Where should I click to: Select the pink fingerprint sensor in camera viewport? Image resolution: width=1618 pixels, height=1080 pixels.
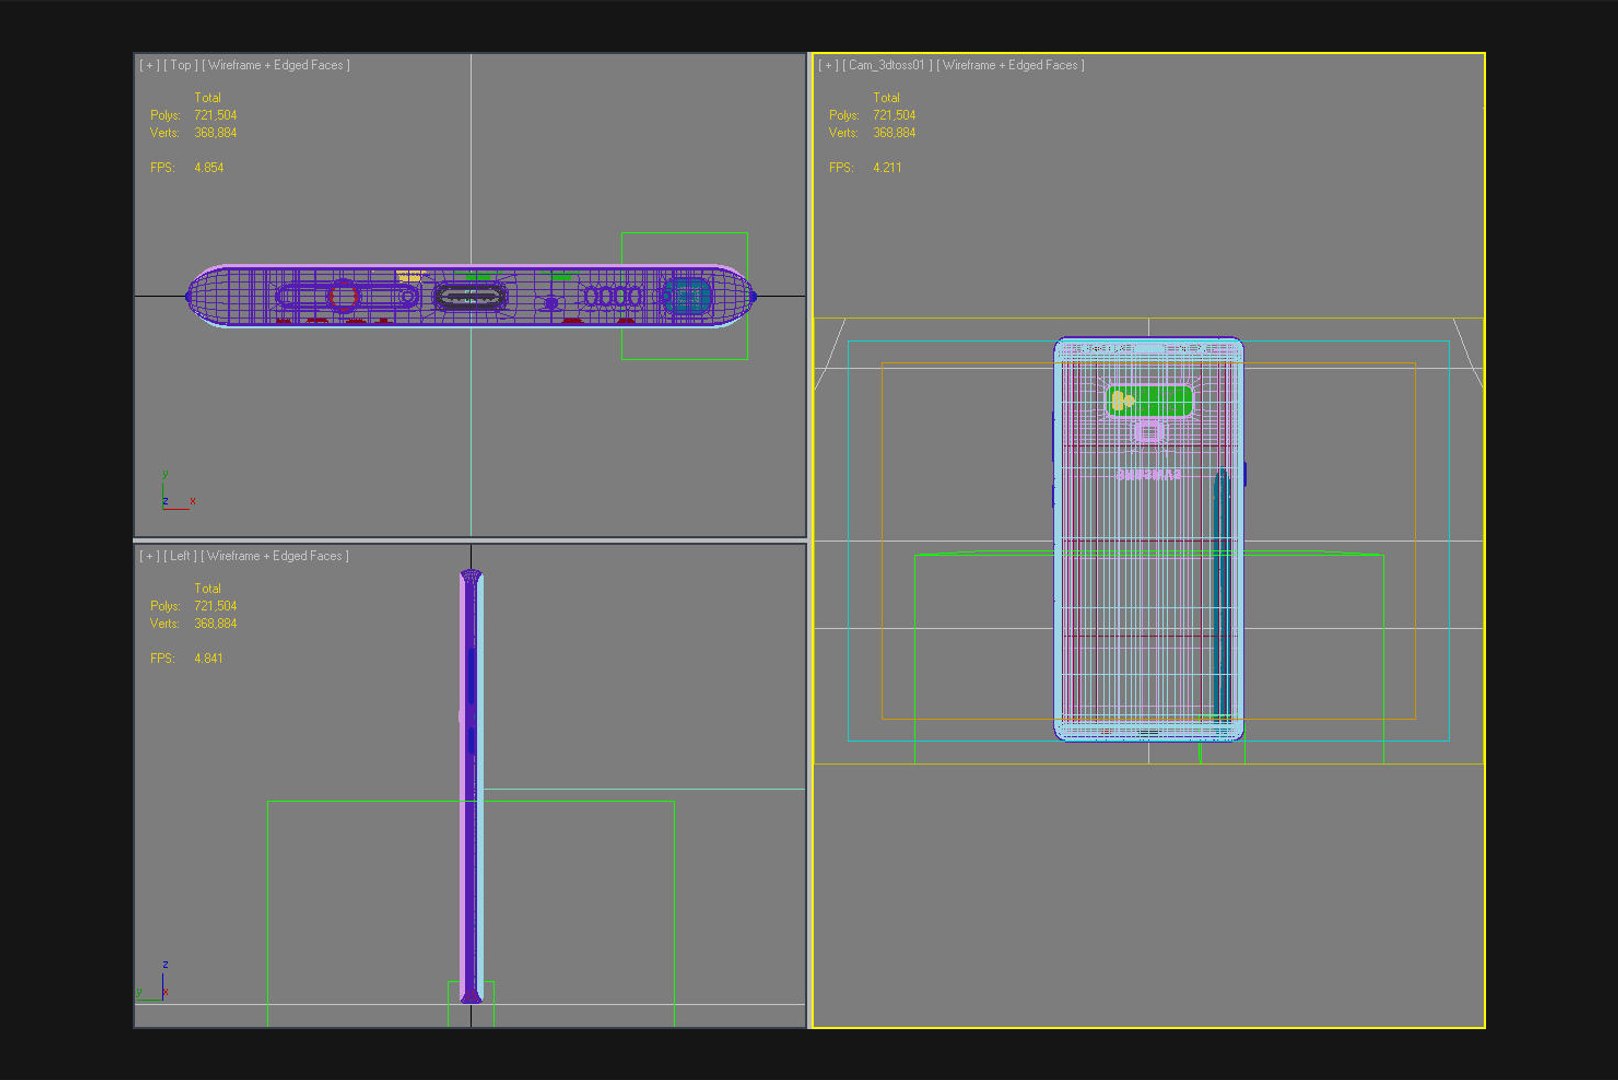[1149, 432]
